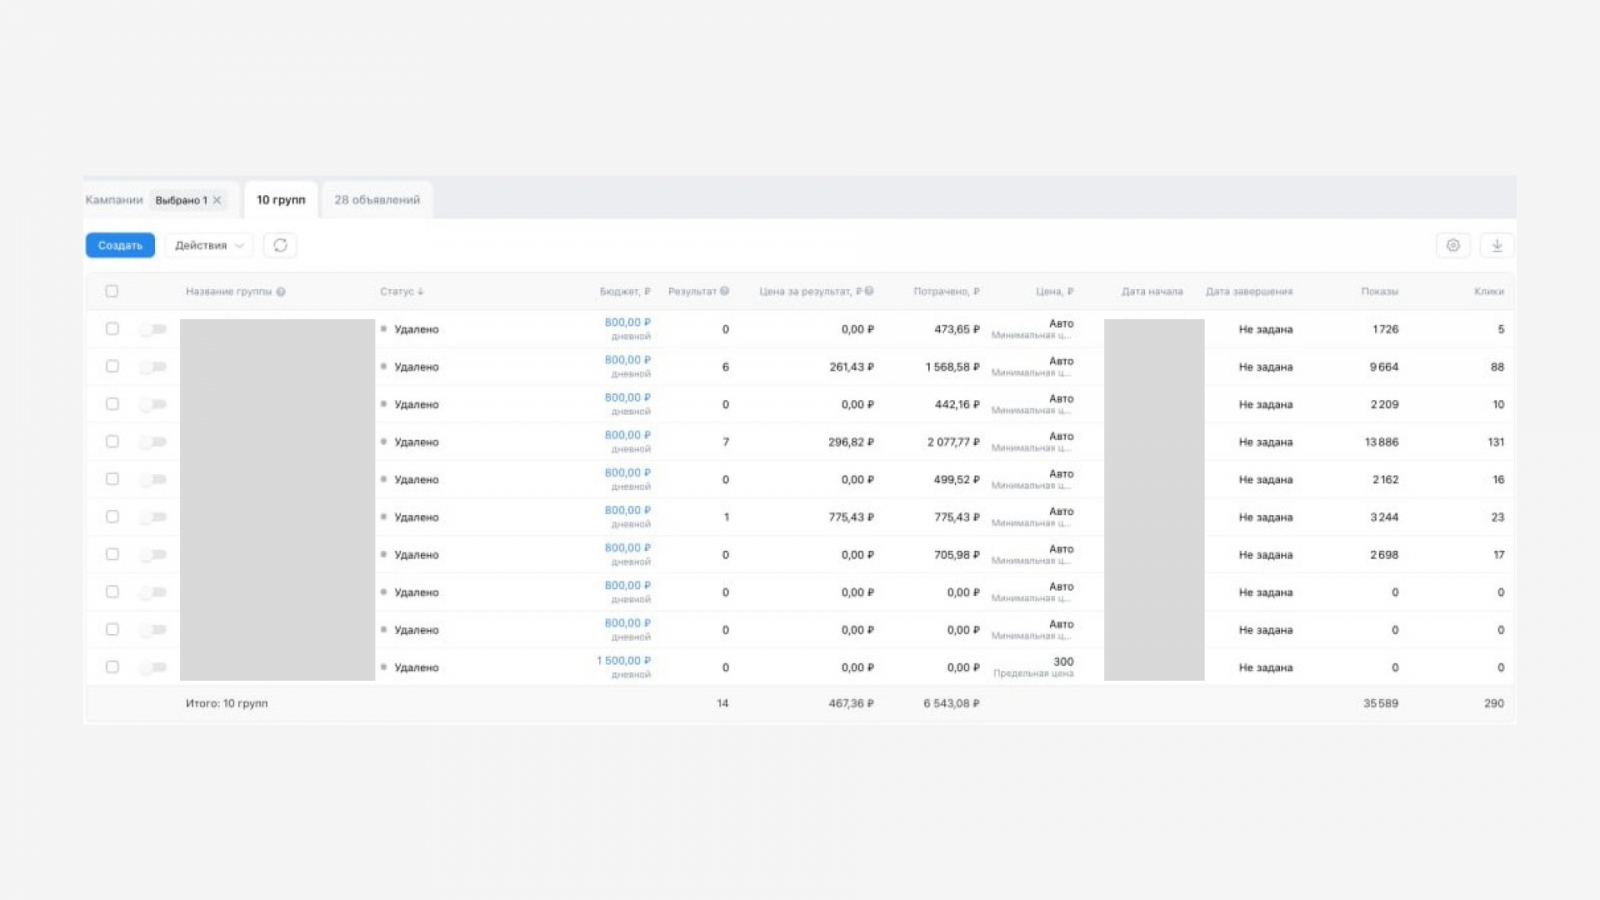Click 'Авто' price in the 442,16 ₽ spent row
Screen dimensions: 1600x900
point(1061,399)
